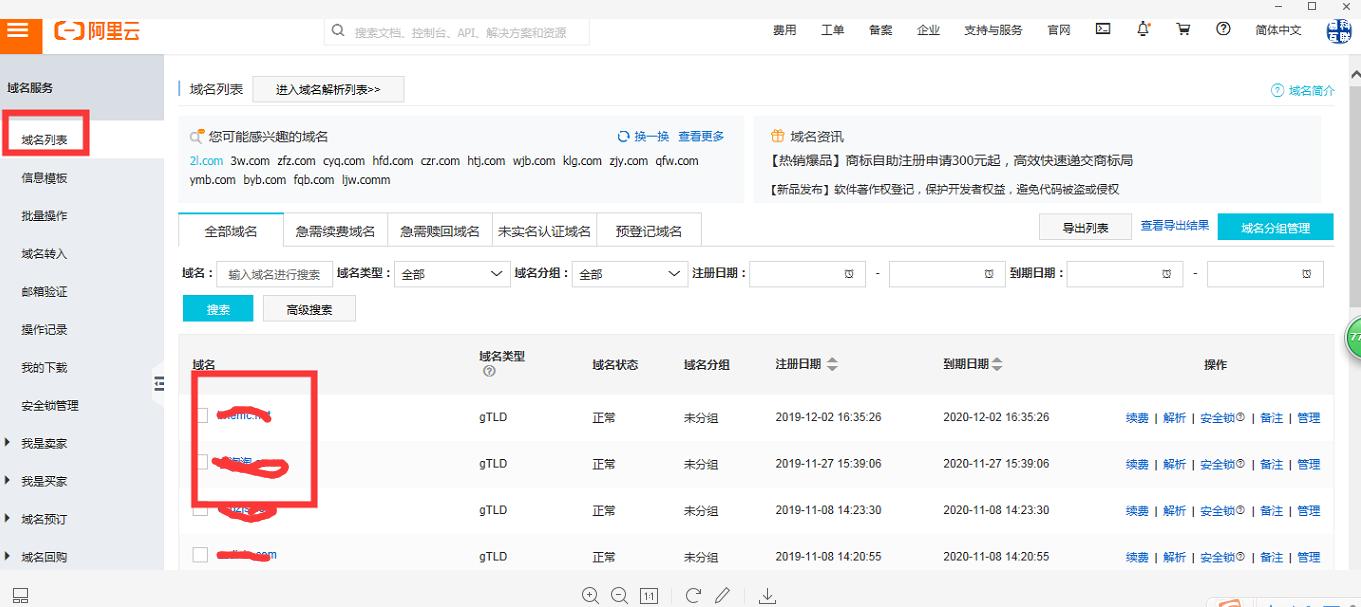This screenshot has width=1361, height=607.
Task: Switch to 急需赎回域名 tab
Action: 440,231
